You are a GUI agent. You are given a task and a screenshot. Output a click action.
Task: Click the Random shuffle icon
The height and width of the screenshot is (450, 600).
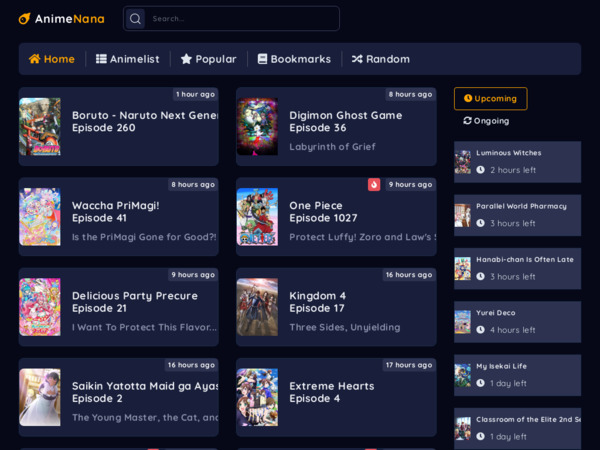tap(357, 59)
